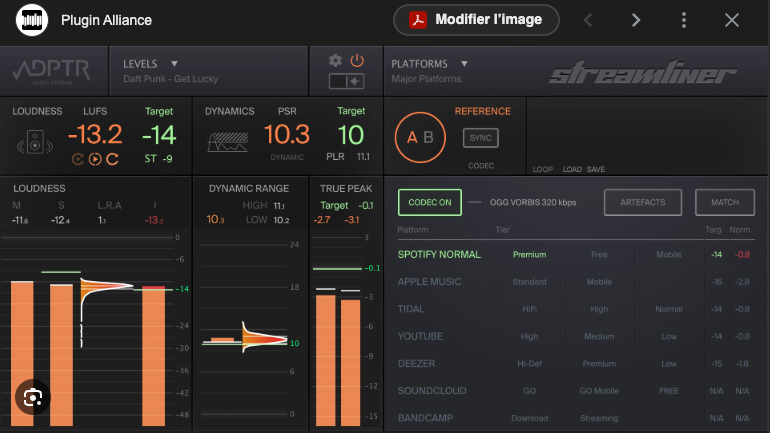Select the YouTube Medium tier

pos(599,336)
